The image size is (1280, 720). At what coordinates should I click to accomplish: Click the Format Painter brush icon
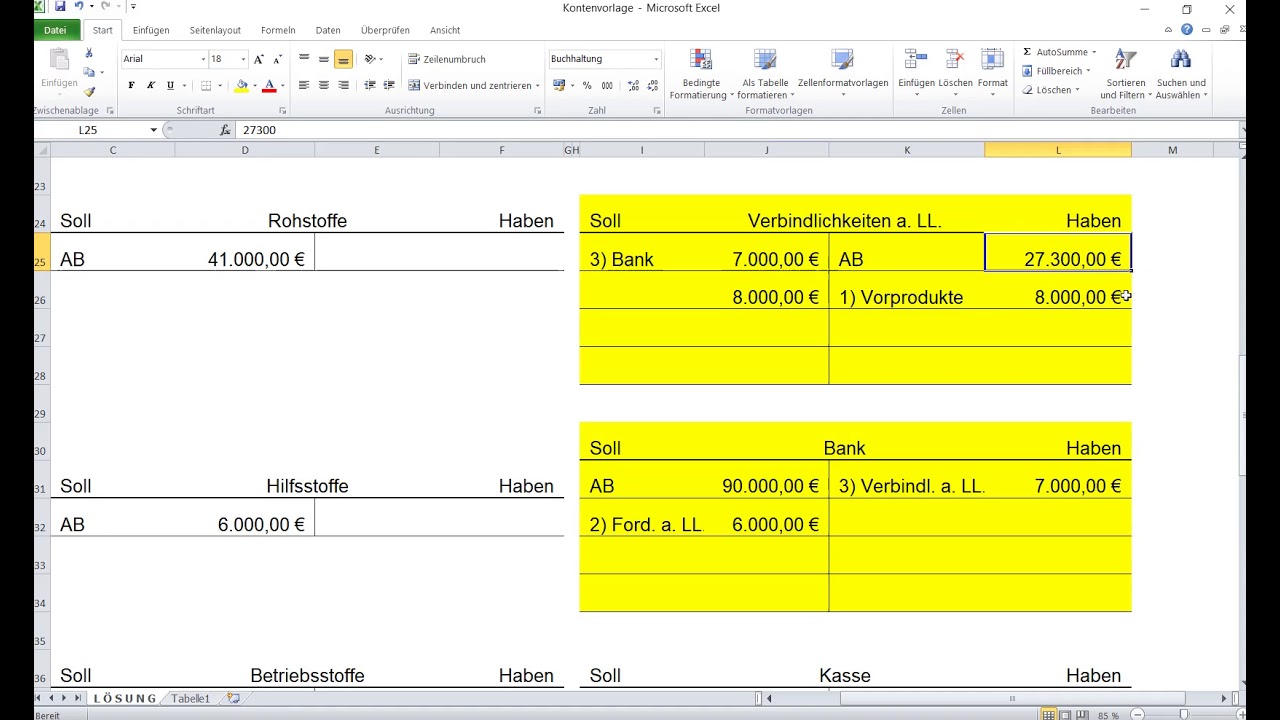(x=89, y=91)
